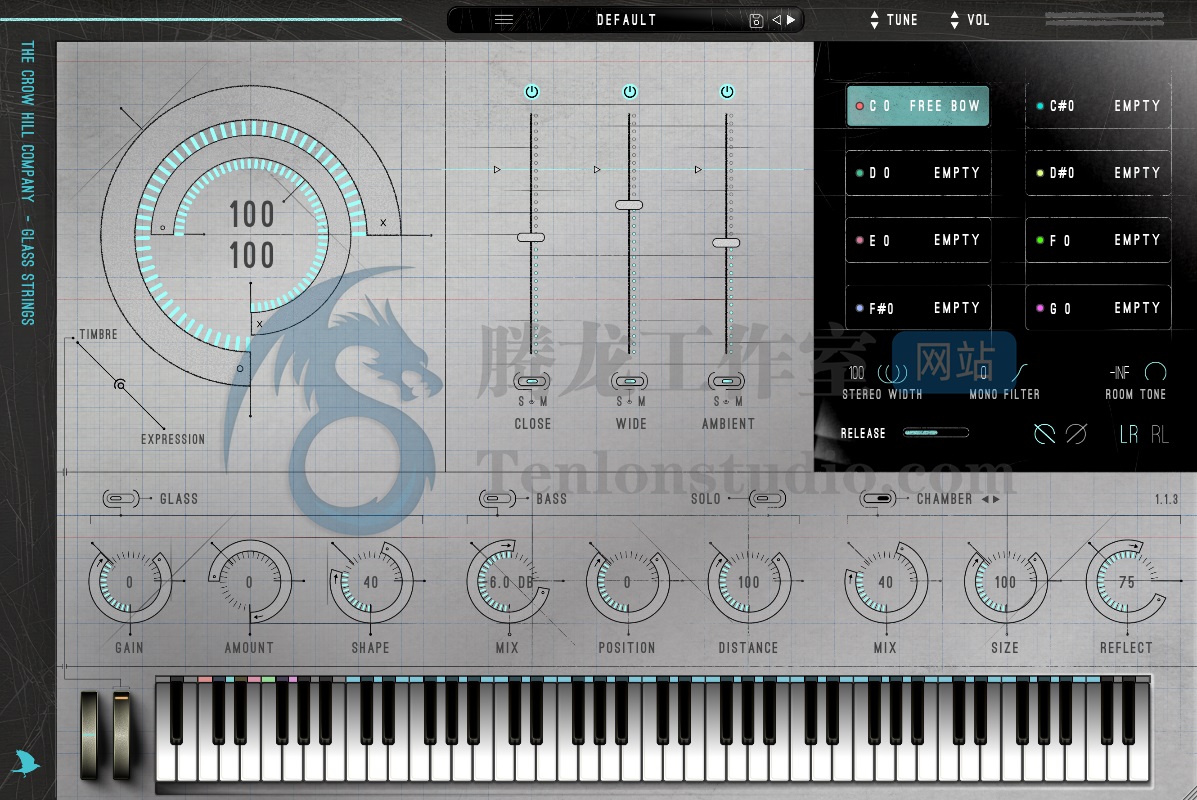
Task: Select RL swapped channel order
Action: pyautogui.click(x=1159, y=434)
